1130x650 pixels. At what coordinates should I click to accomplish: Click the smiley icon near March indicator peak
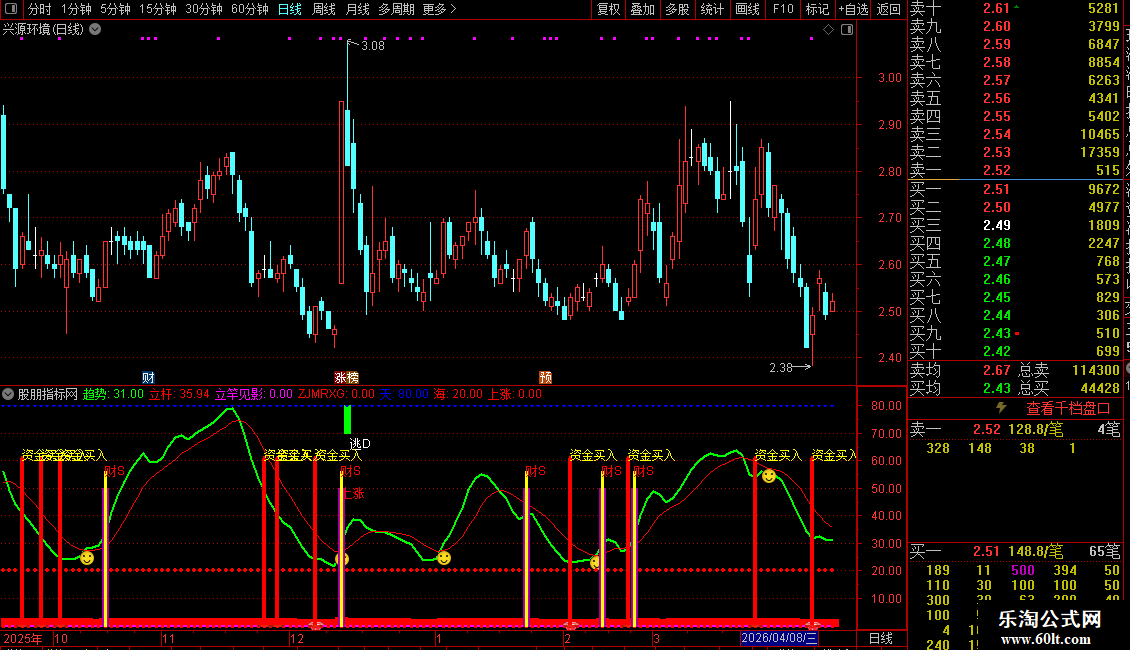pyautogui.click(x=769, y=476)
